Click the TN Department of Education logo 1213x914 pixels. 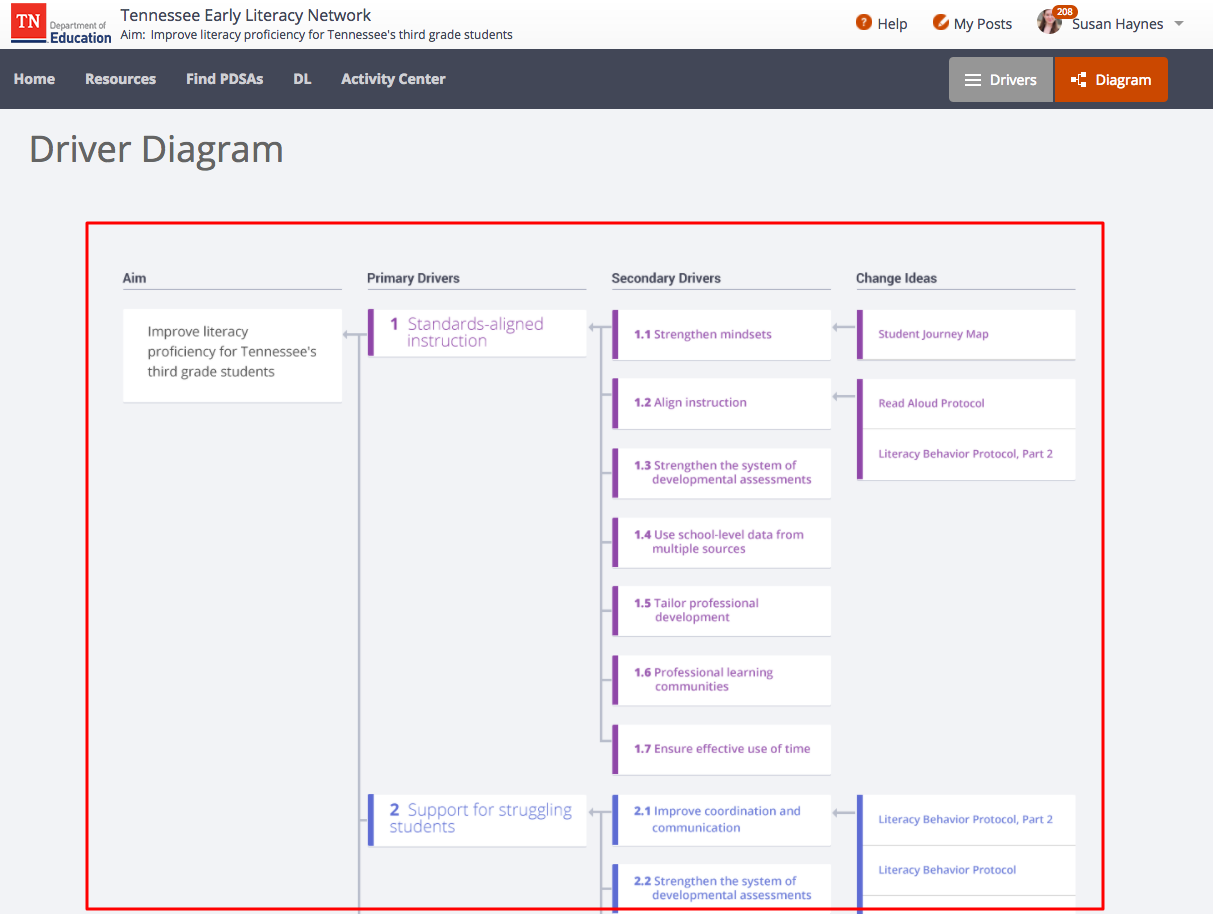(x=61, y=24)
